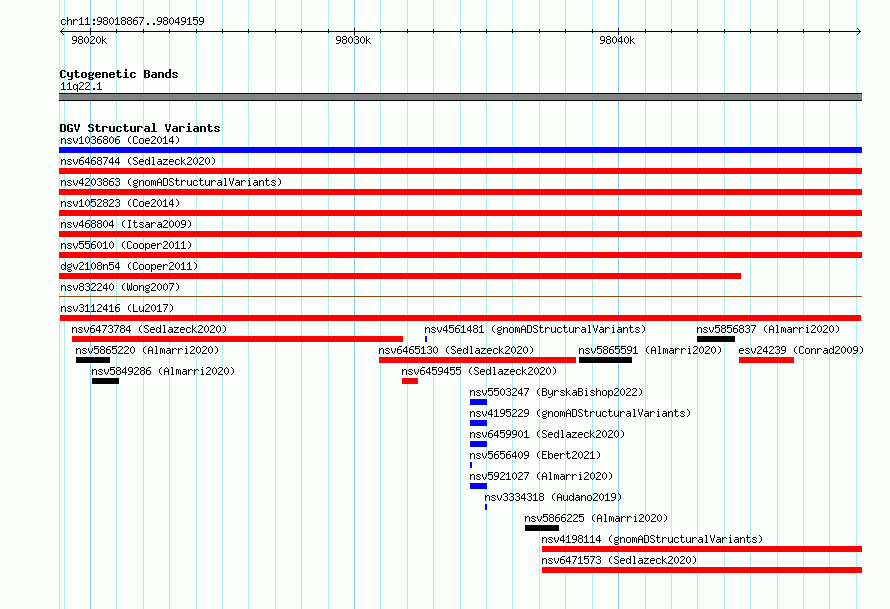Click the 11q22.1 band label

pos(81,86)
